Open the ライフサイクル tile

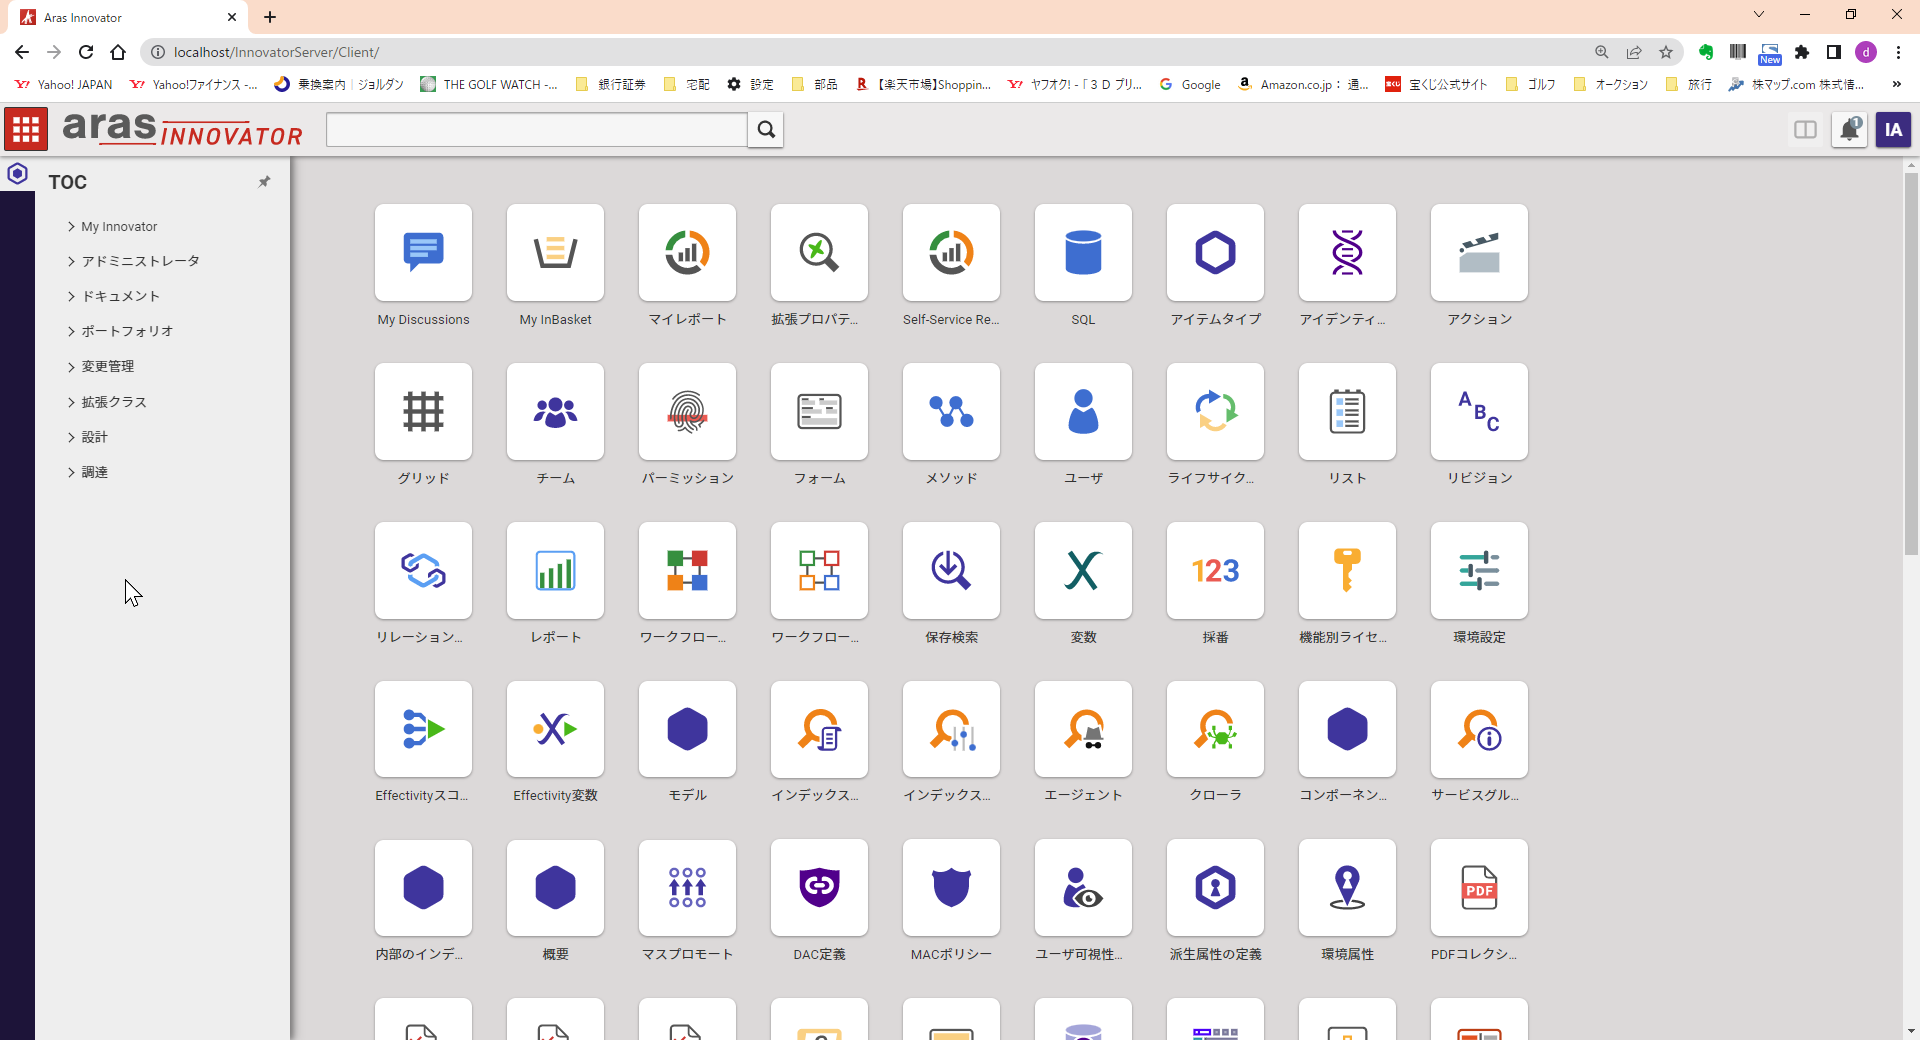1215,412
